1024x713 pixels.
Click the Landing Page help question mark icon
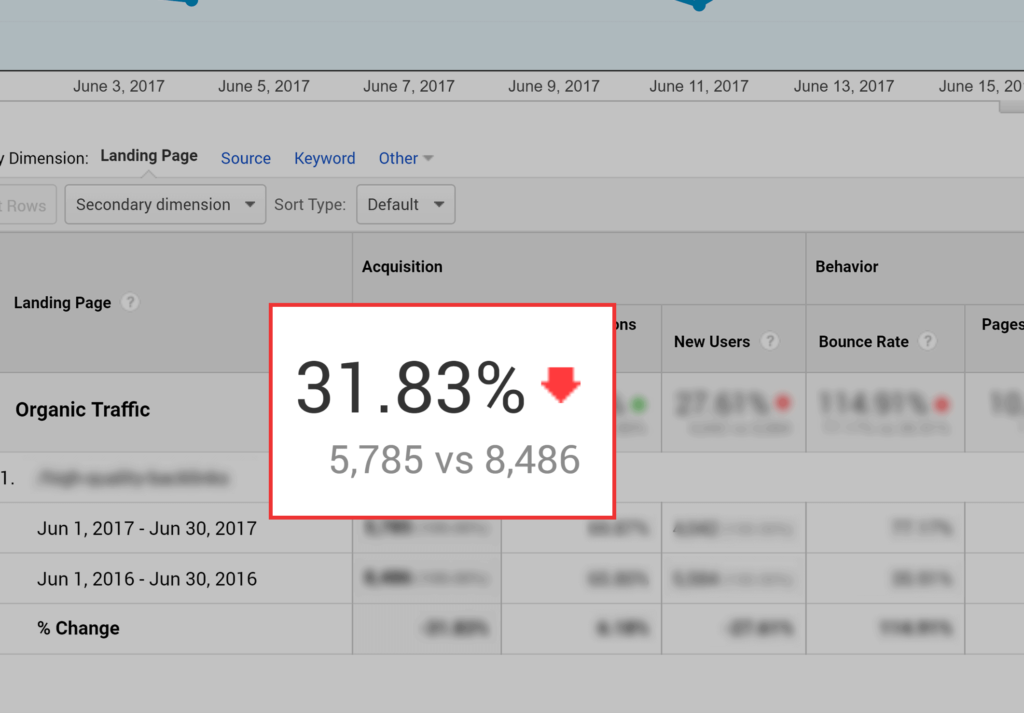pyautogui.click(x=130, y=302)
